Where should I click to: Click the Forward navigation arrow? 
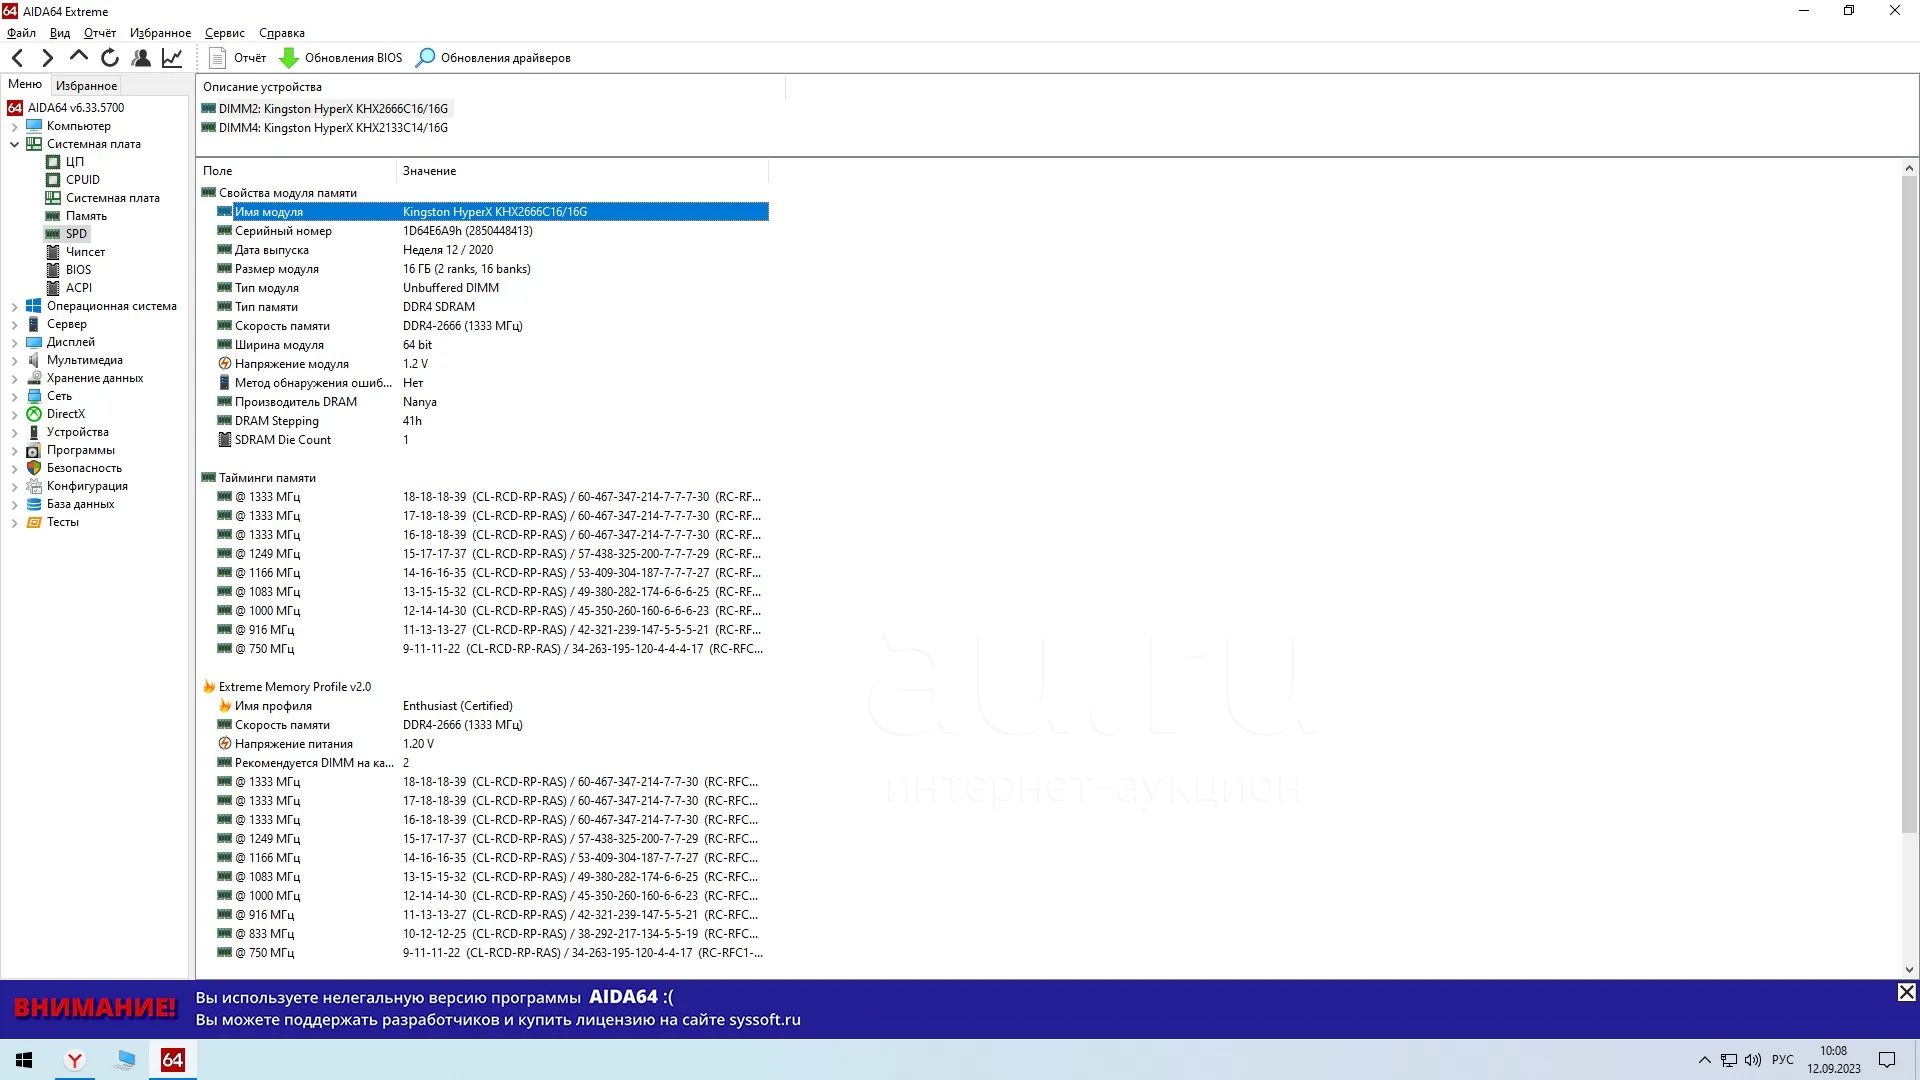click(x=47, y=58)
